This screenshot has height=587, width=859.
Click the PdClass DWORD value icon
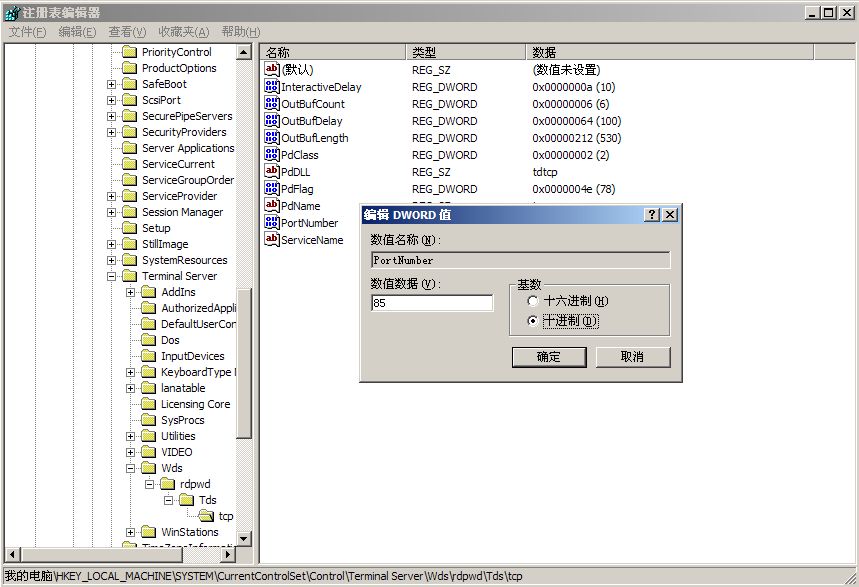tap(271, 155)
